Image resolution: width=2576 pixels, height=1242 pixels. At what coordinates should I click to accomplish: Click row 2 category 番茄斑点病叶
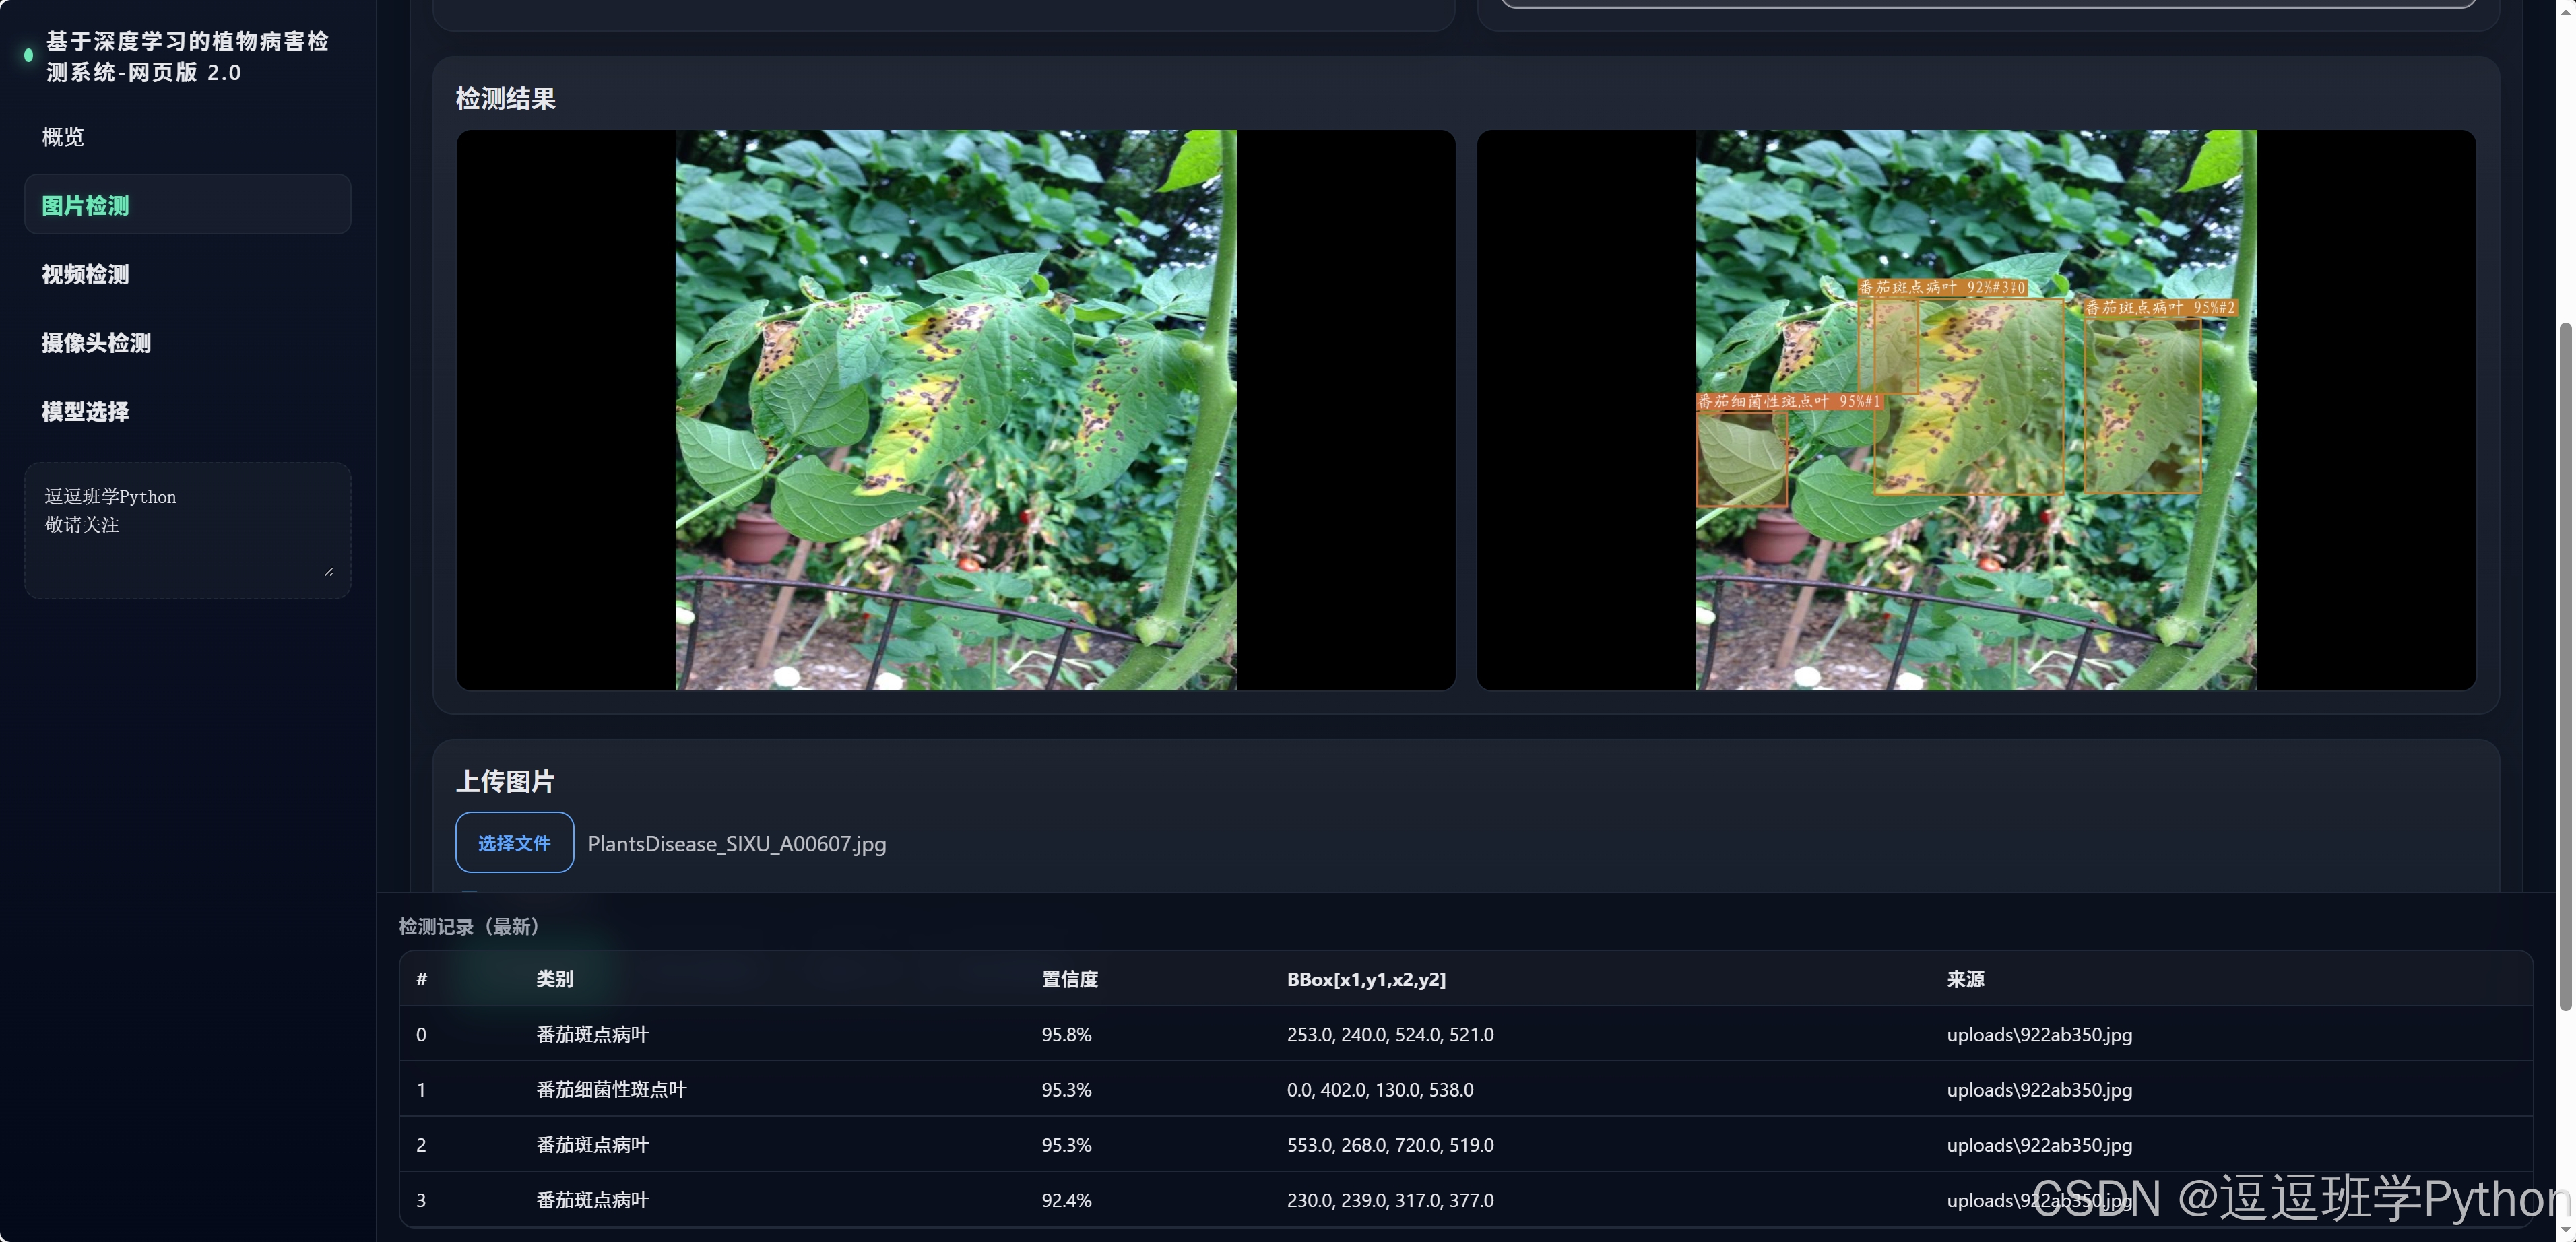coord(593,1144)
